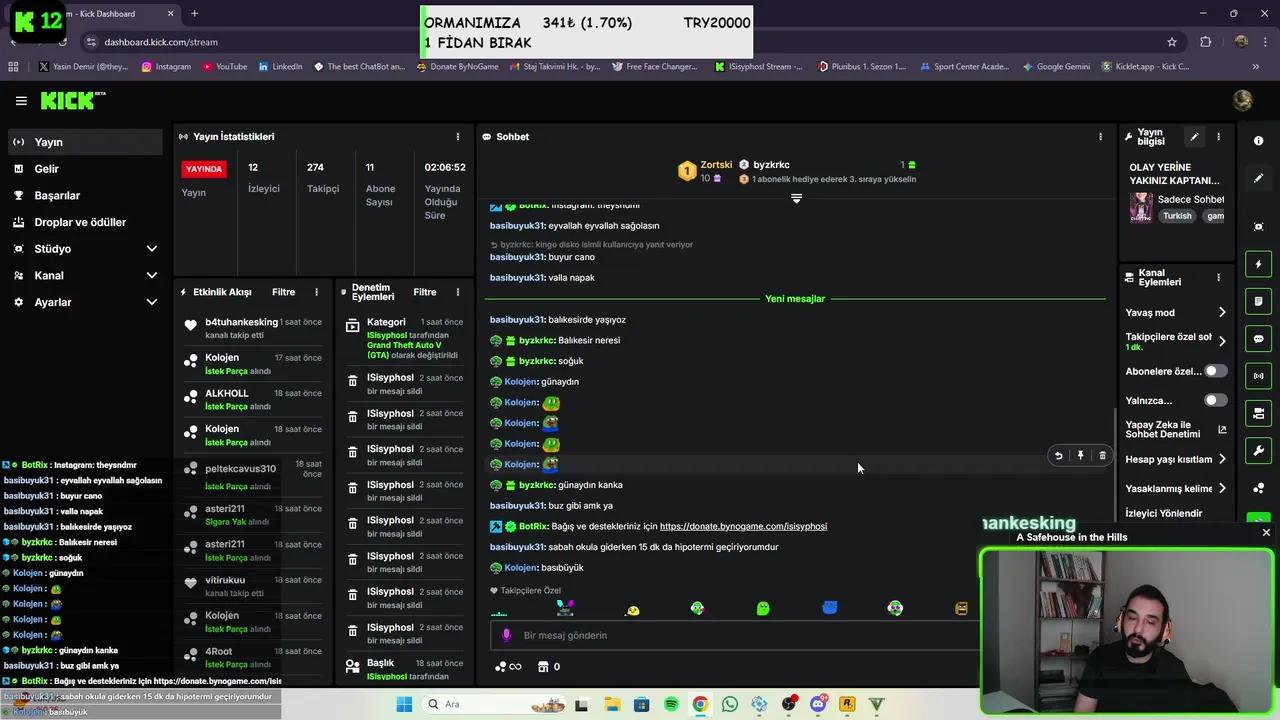
Task: Toggle broadcast signal panel in right toolbar
Action: point(1258,376)
